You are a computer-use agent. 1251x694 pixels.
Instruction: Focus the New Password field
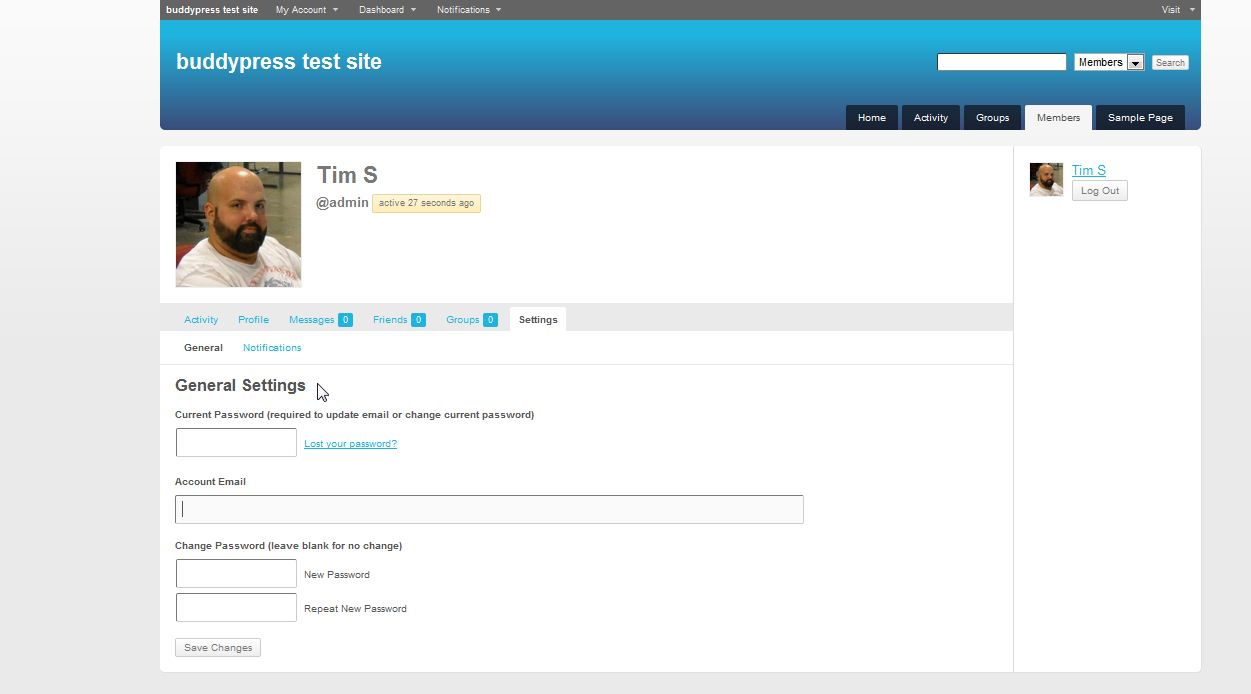pos(236,574)
